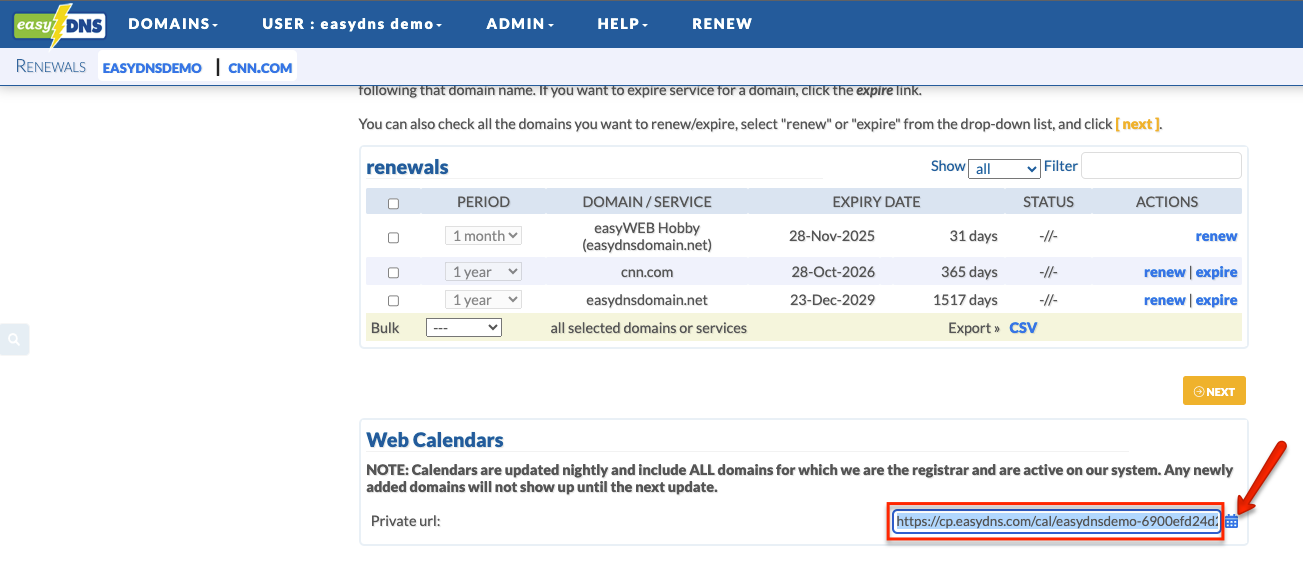Tick the cnn.com row checkbox
1303x574 pixels.
[x=393, y=272]
